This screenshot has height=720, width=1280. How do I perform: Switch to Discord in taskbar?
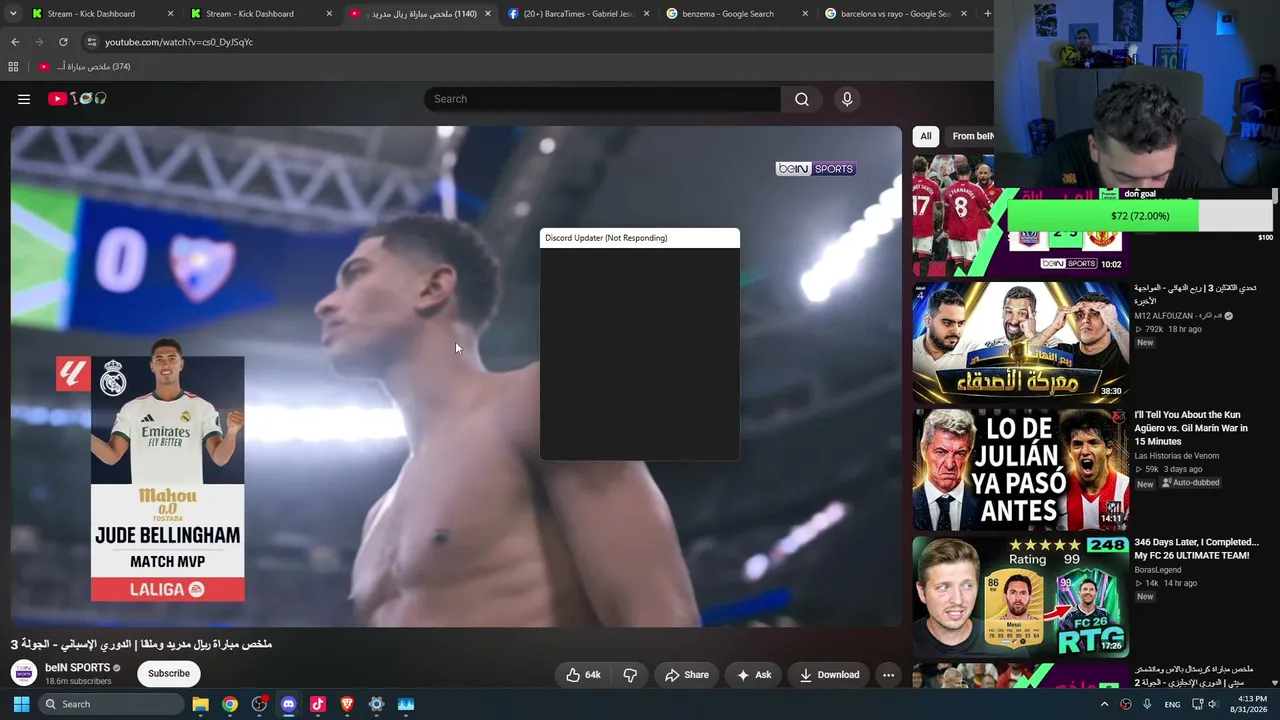click(x=288, y=704)
